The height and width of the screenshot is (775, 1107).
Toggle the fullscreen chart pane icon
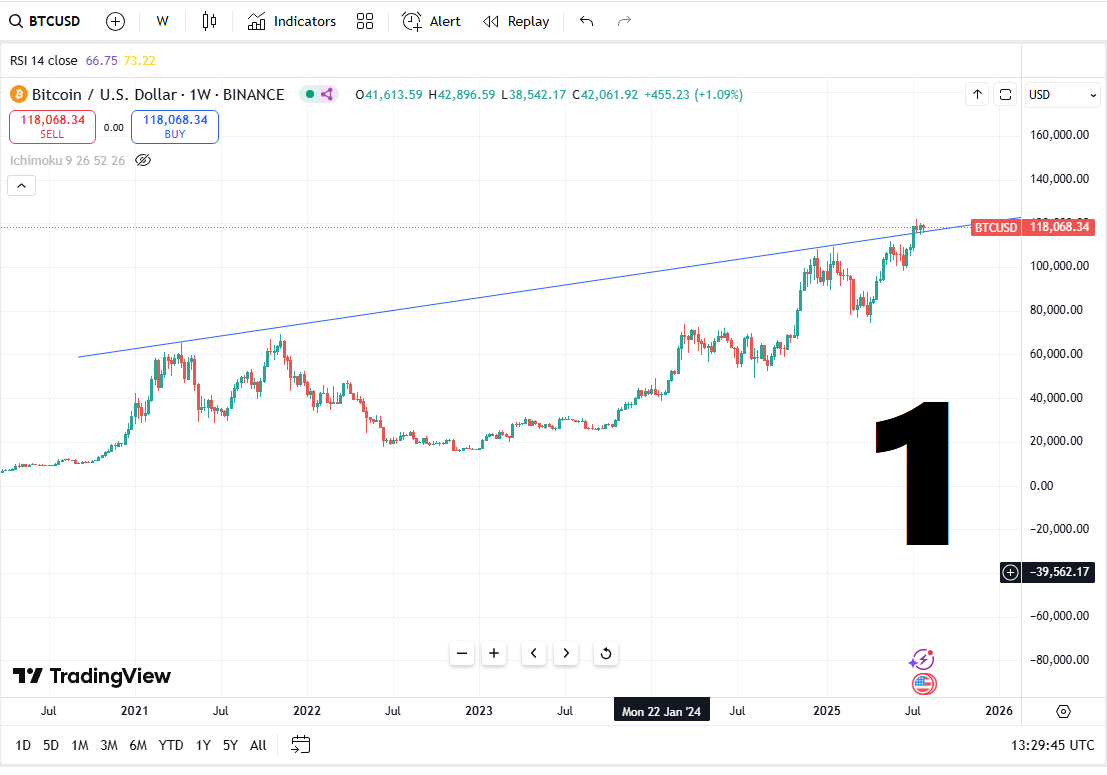(x=1005, y=95)
